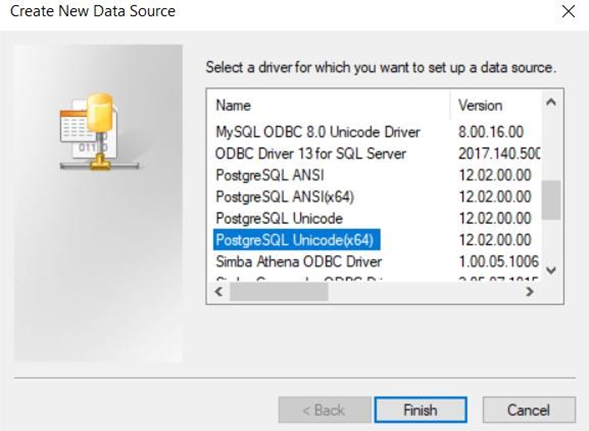This screenshot has height=431, width=589.
Task: Click the vertical scrollbar thumb
Action: coord(551,200)
